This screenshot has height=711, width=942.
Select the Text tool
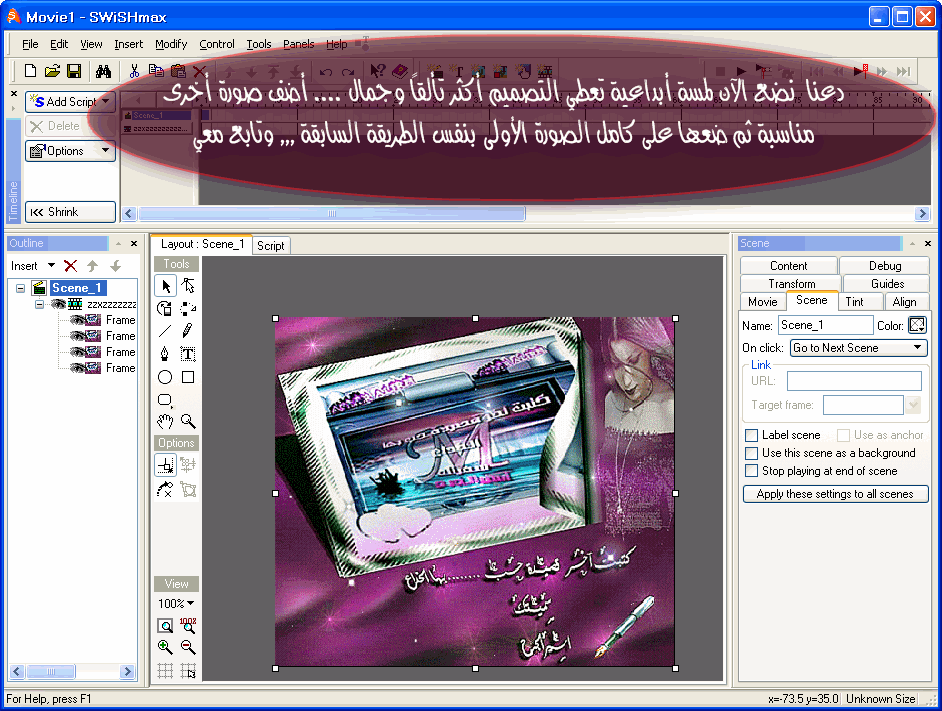point(188,354)
